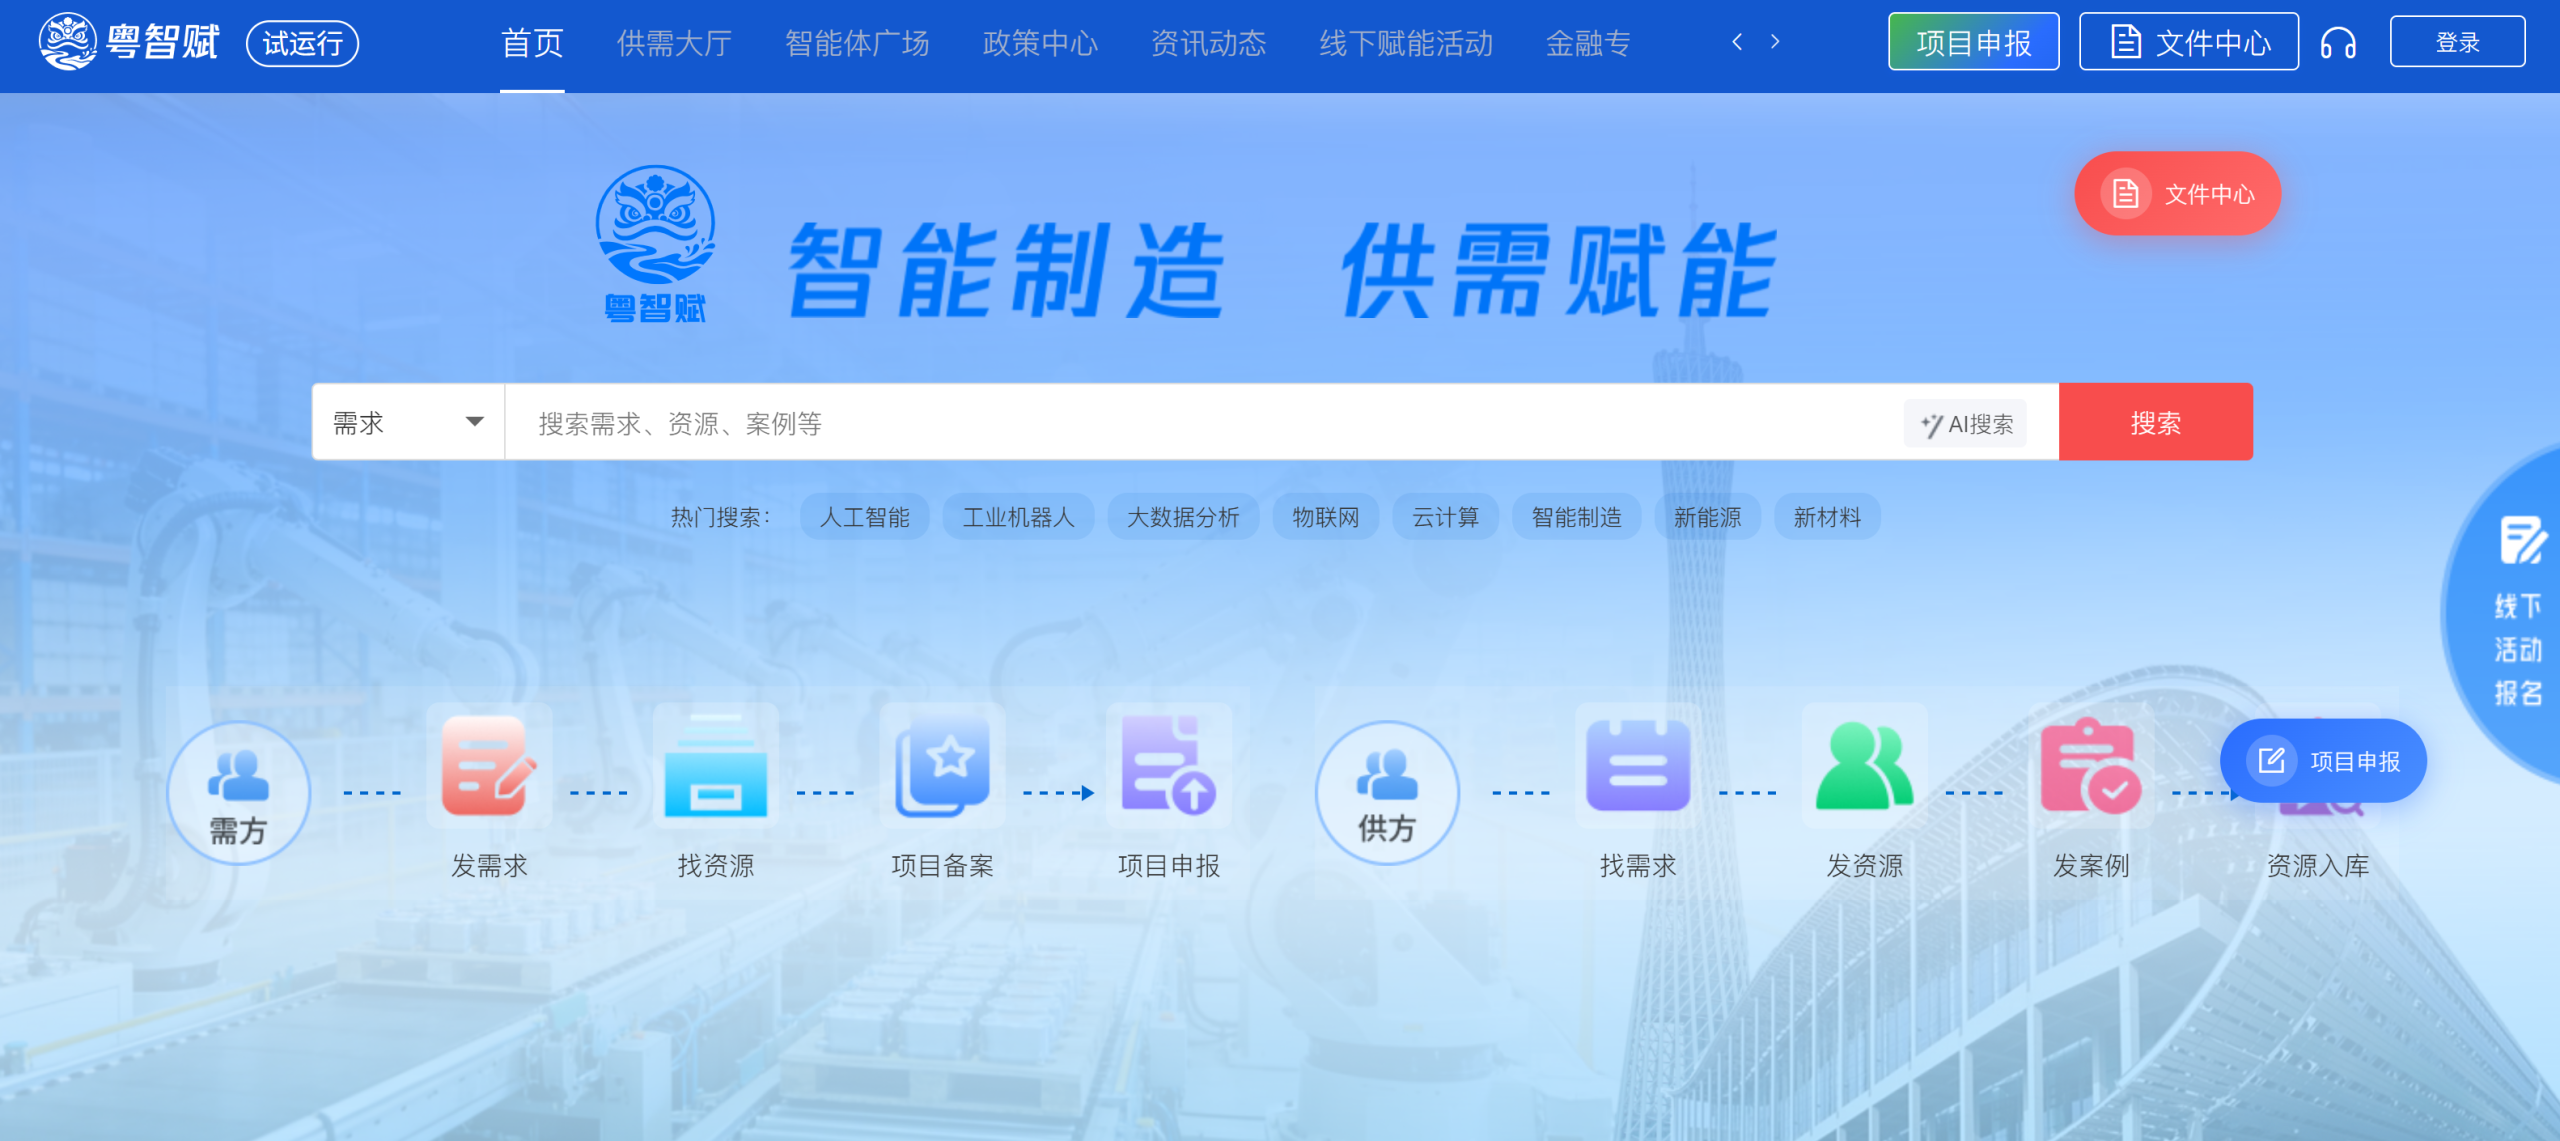Screen dimensions: 2560x1141
Task: Click the headset customer service icon
Action: click(2338, 43)
